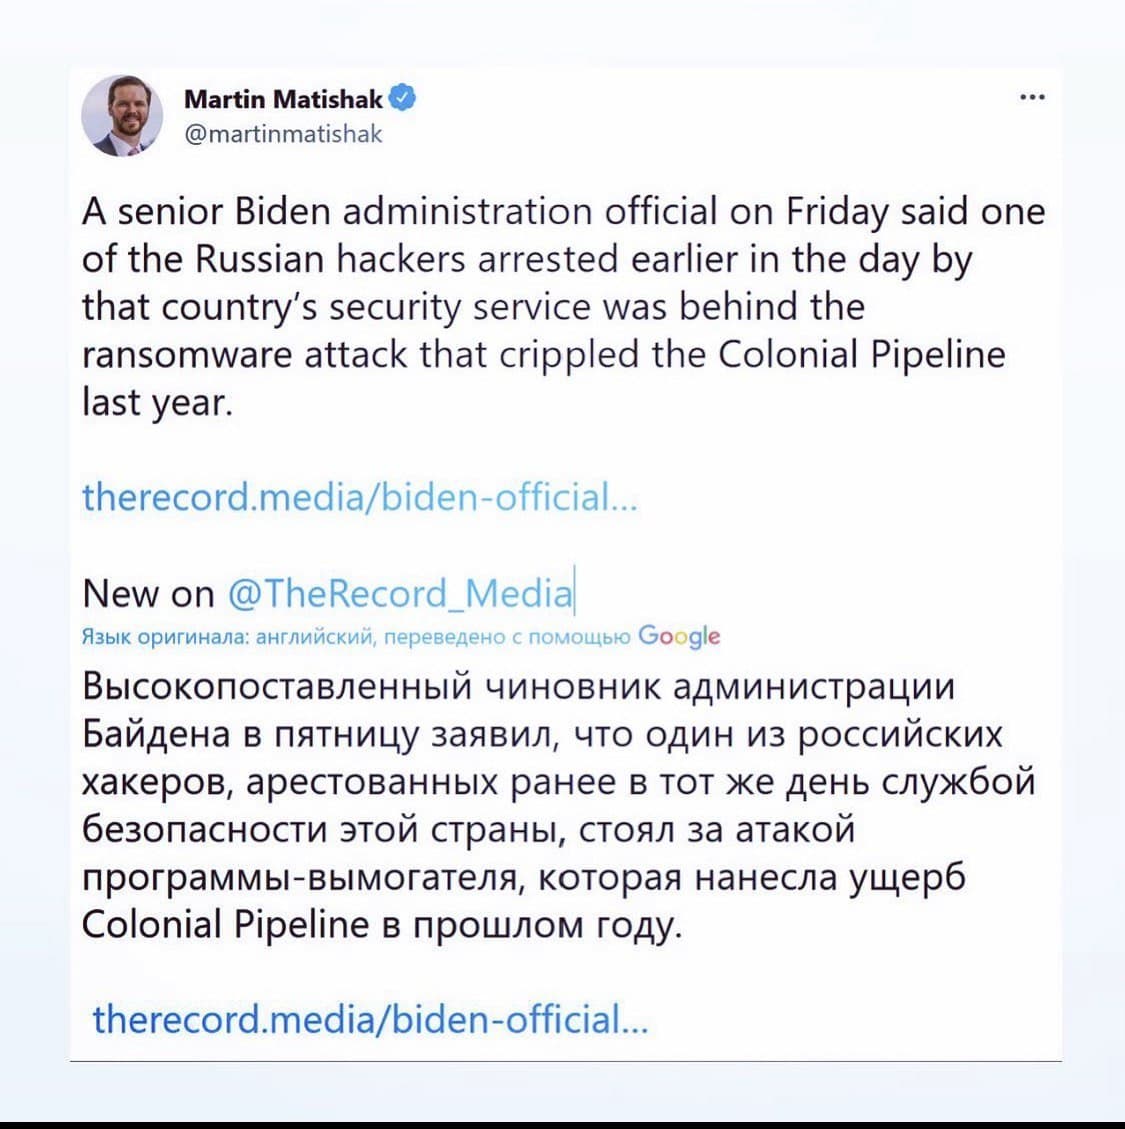1125x1129 pixels.
Task: Click the 'New on' text
Action: [x=148, y=594]
